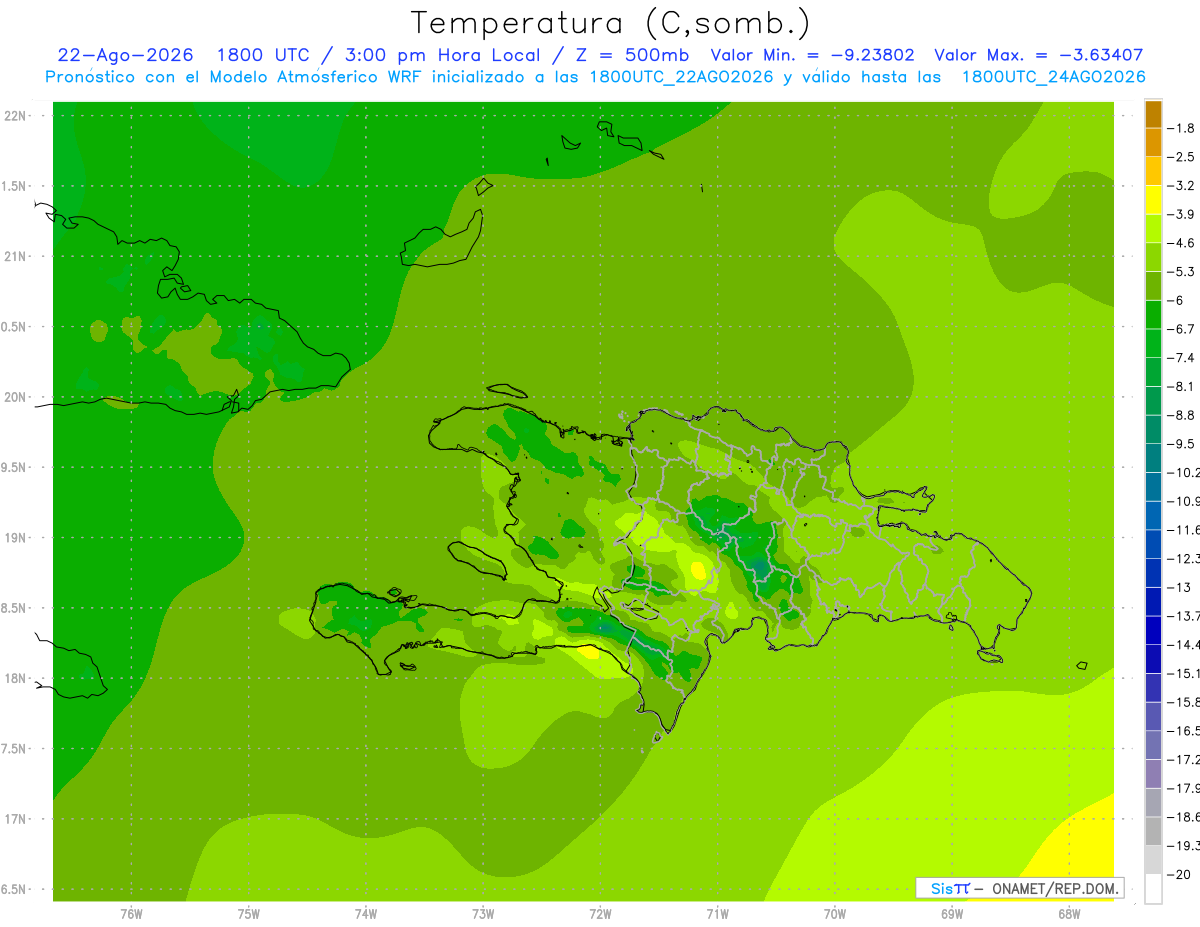Pick the gray swatch between -18.6 and -19.3
This screenshot has width=1200, height=927.
[x=1153, y=831]
